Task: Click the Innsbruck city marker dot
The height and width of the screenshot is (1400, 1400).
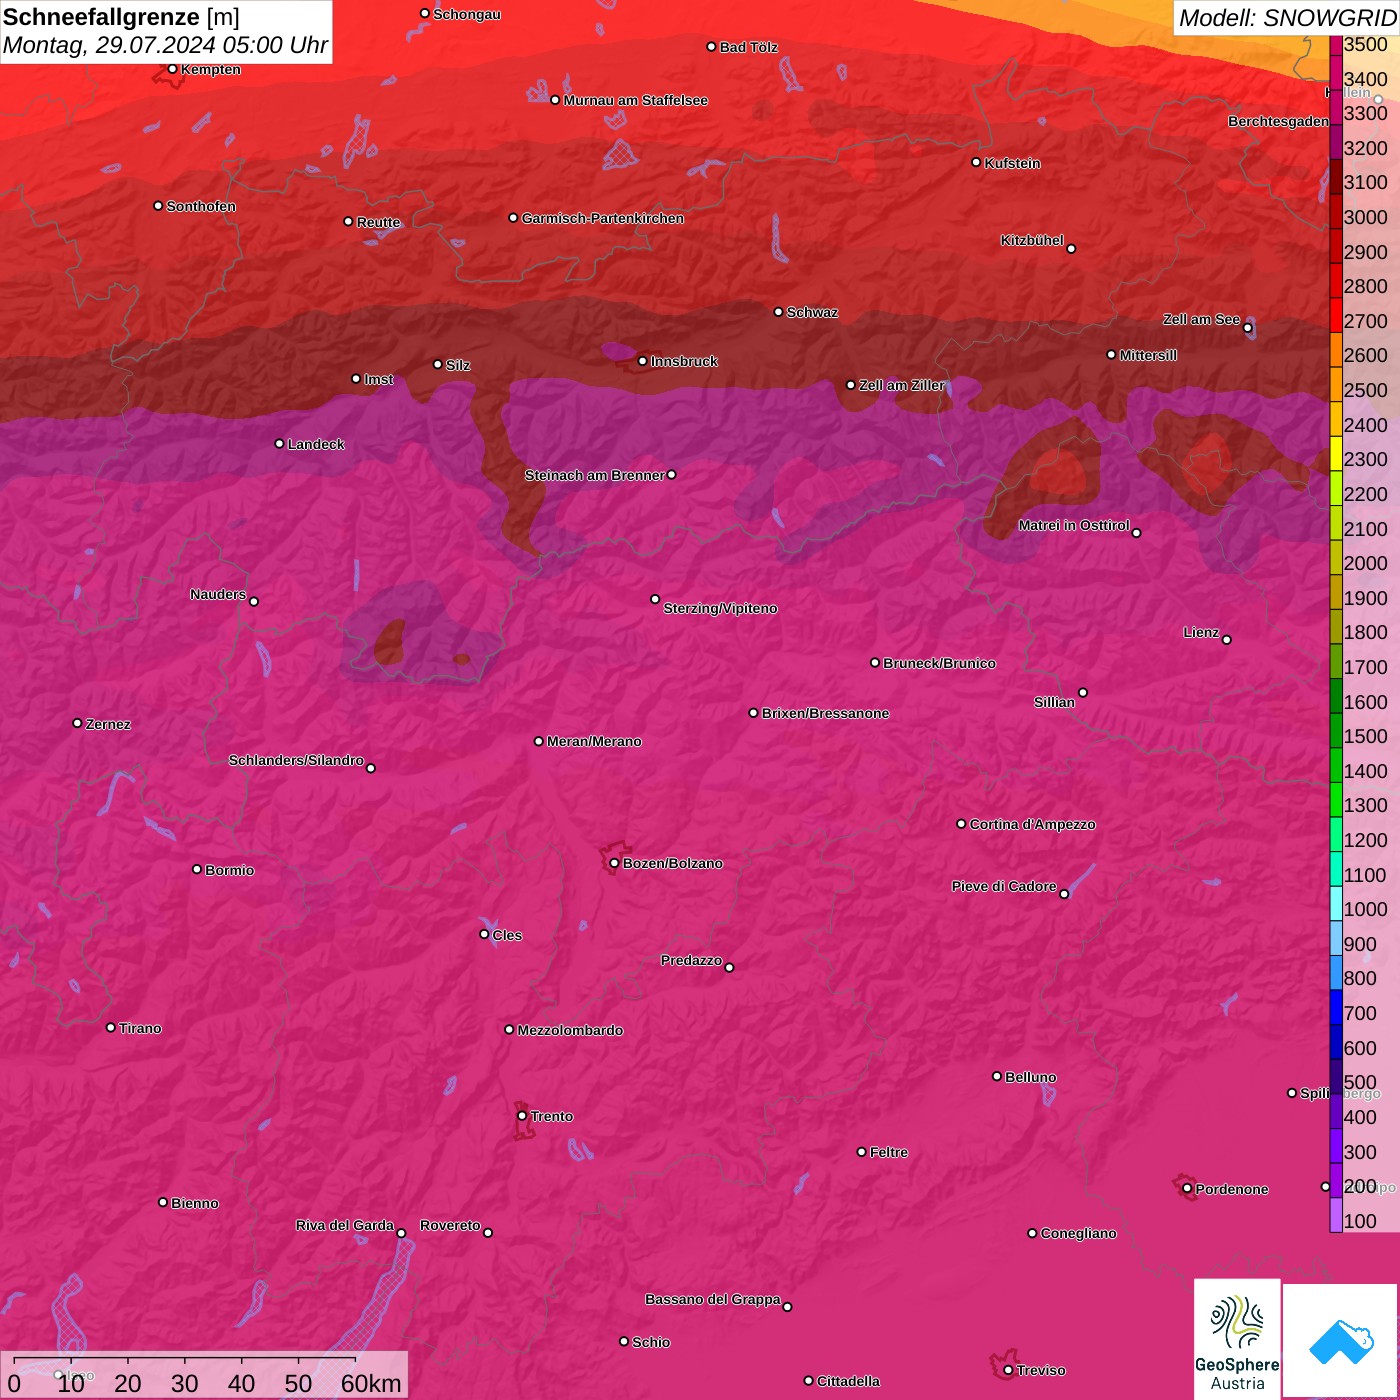Action: (642, 361)
